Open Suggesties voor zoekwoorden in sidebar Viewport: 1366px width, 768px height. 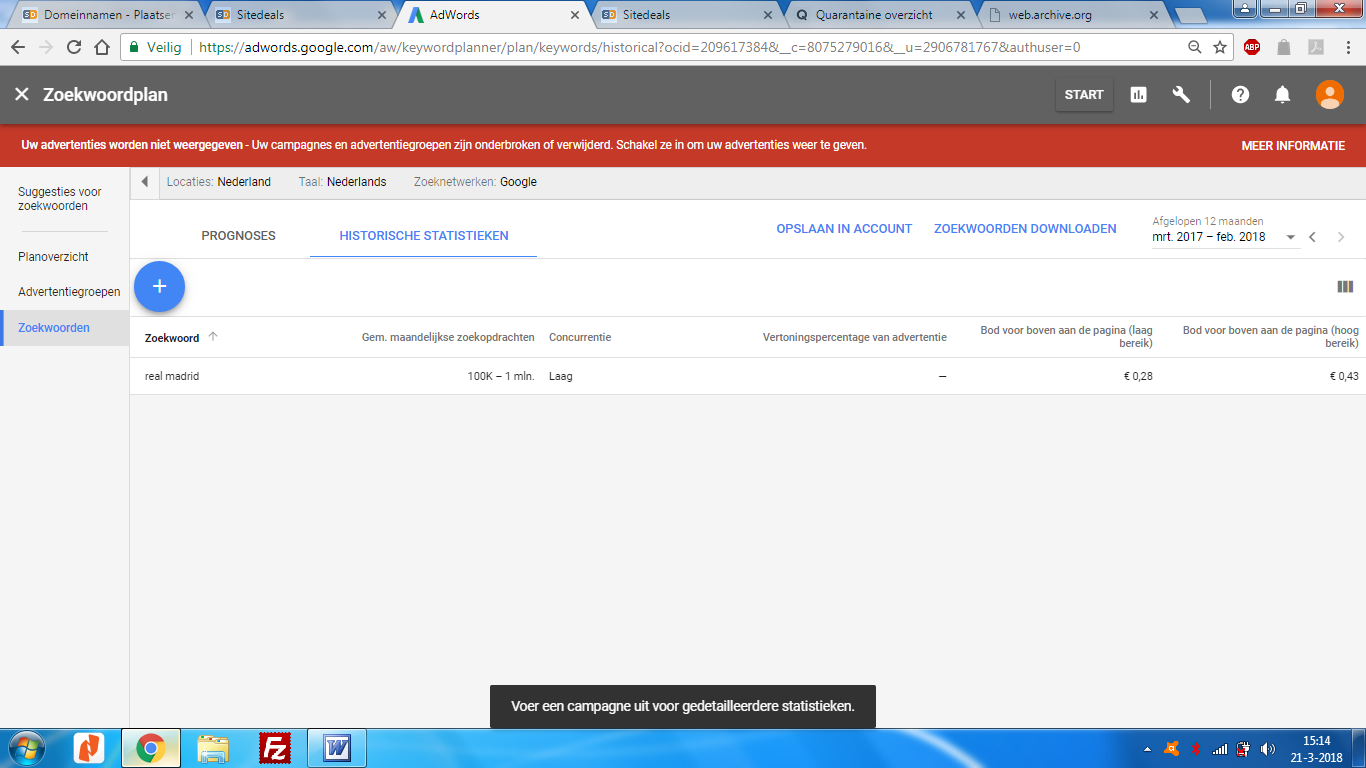coord(60,199)
